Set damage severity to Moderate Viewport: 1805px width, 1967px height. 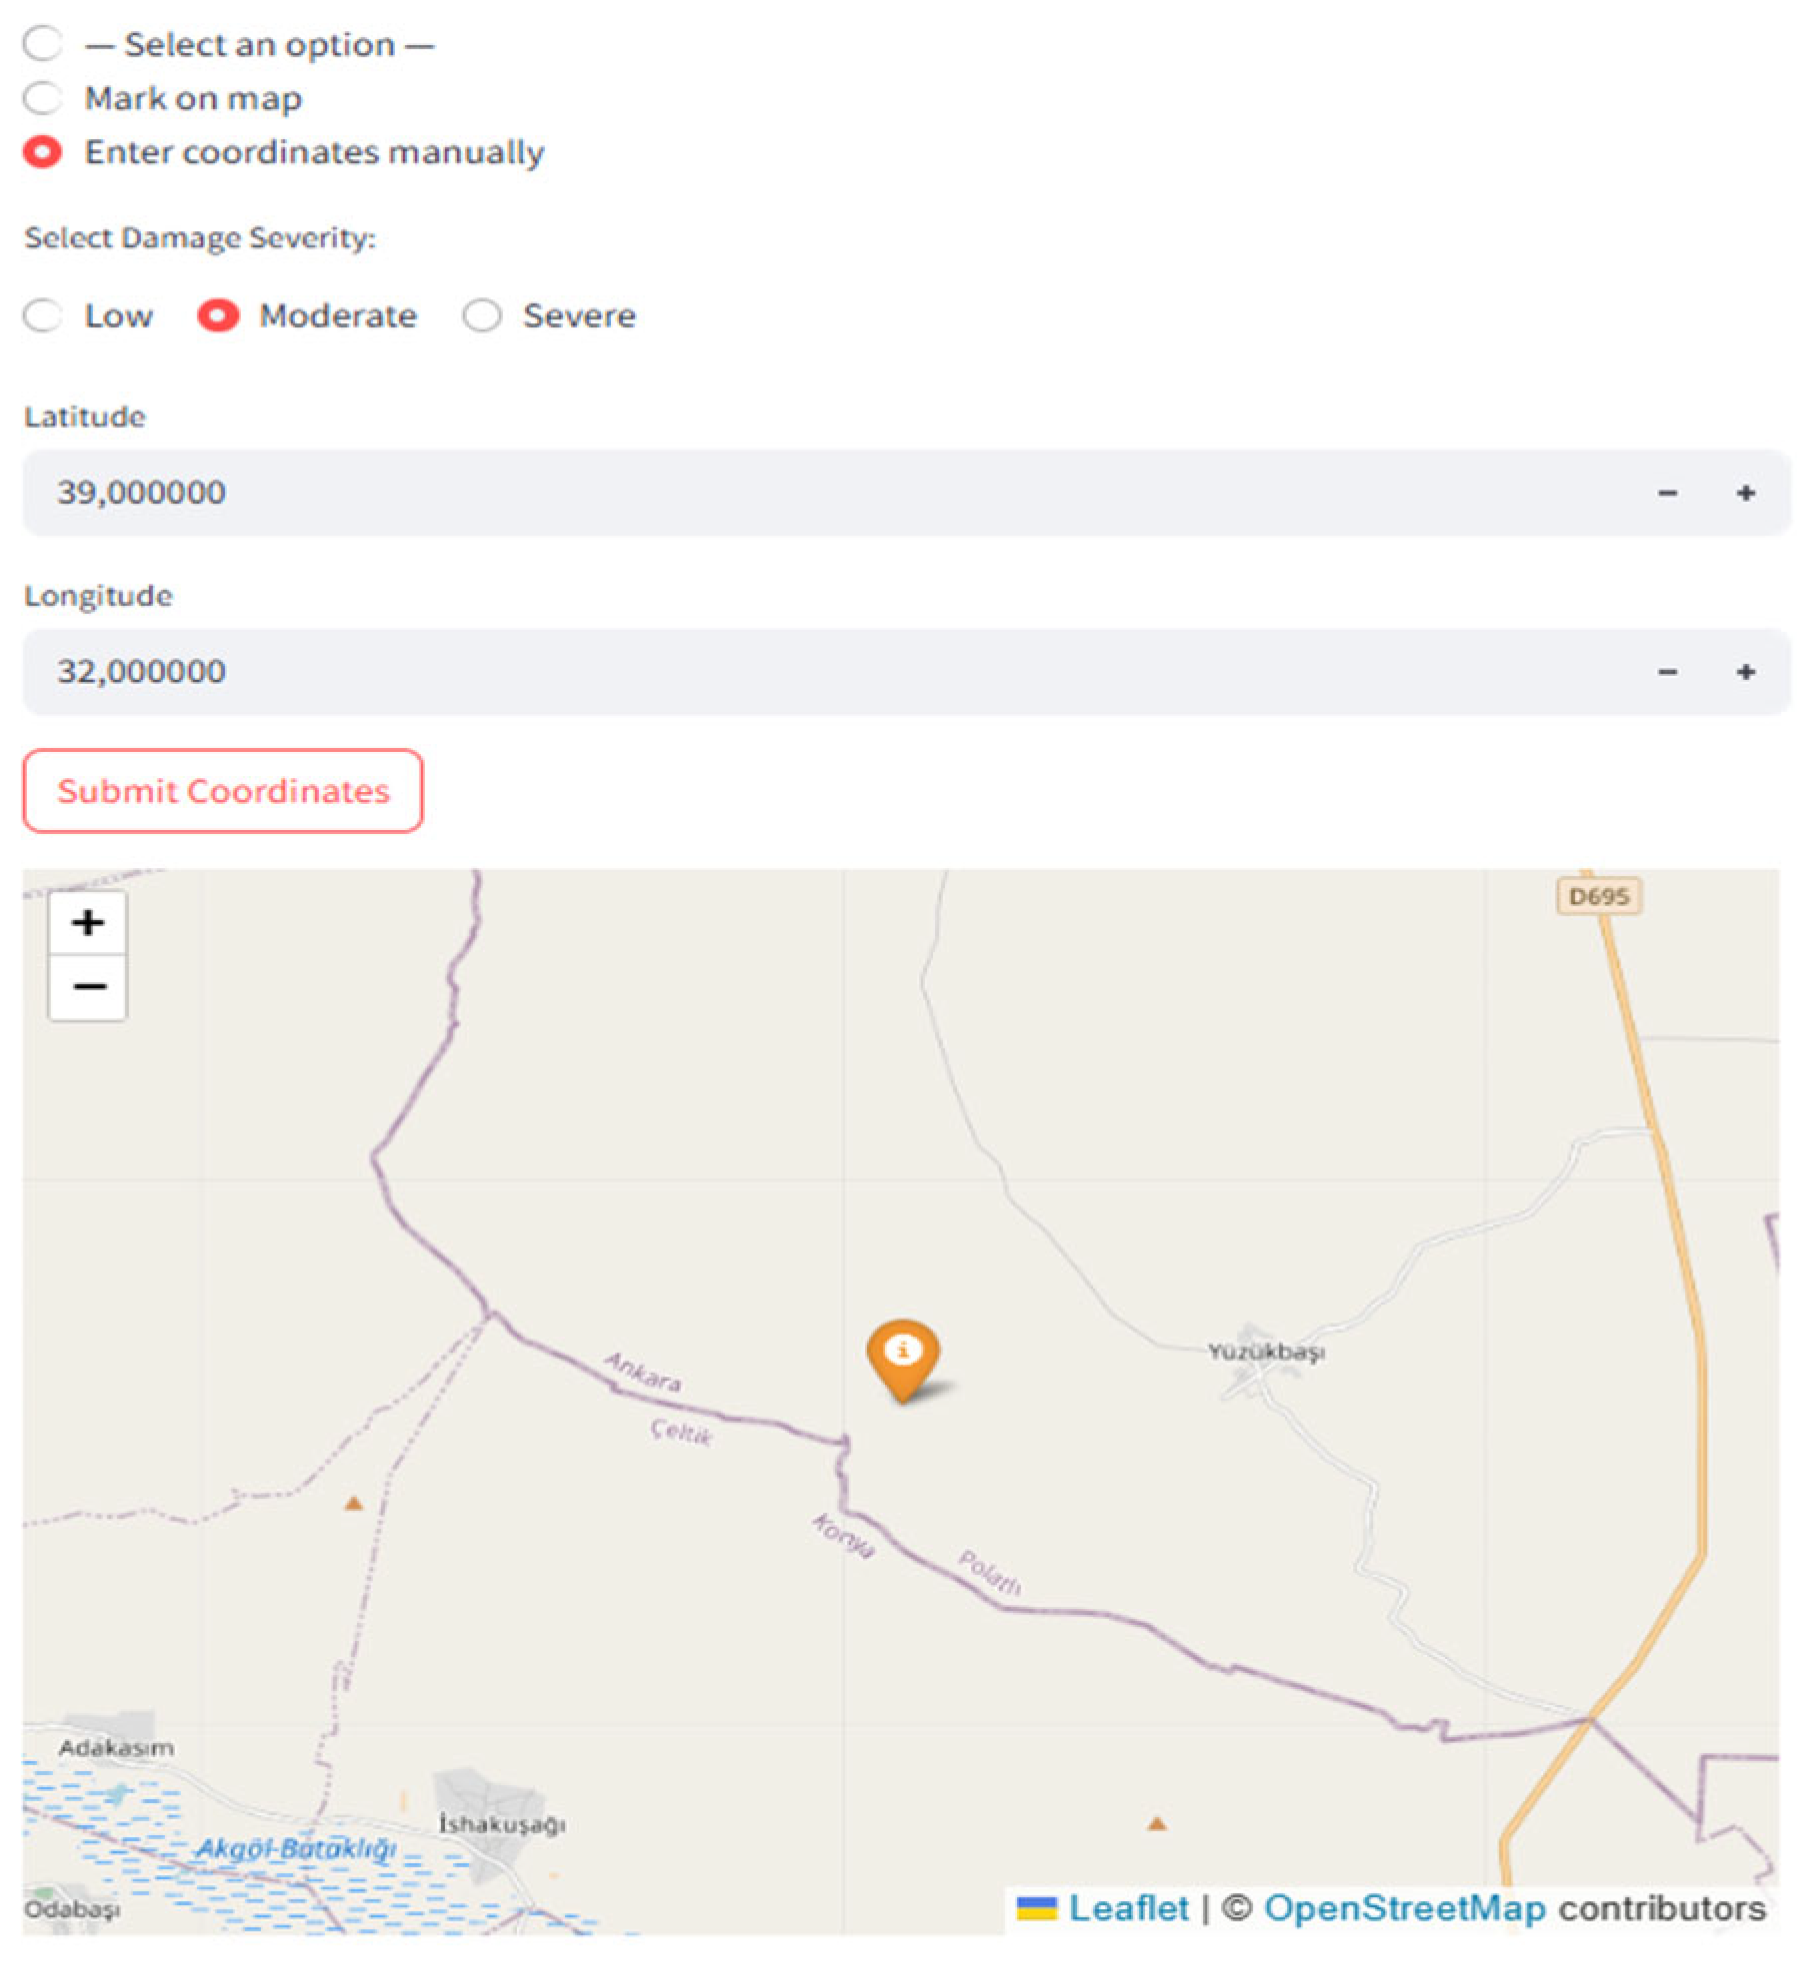pyautogui.click(x=218, y=316)
